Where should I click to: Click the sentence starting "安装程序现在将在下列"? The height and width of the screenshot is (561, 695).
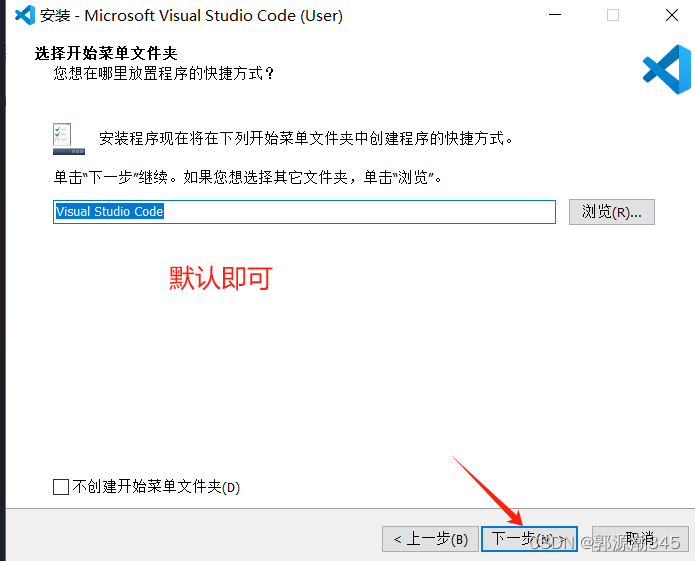coord(306,138)
